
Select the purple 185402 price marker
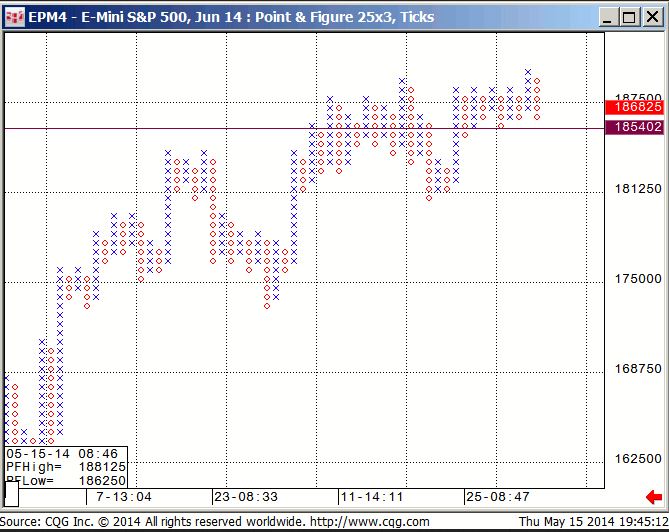tap(636, 127)
